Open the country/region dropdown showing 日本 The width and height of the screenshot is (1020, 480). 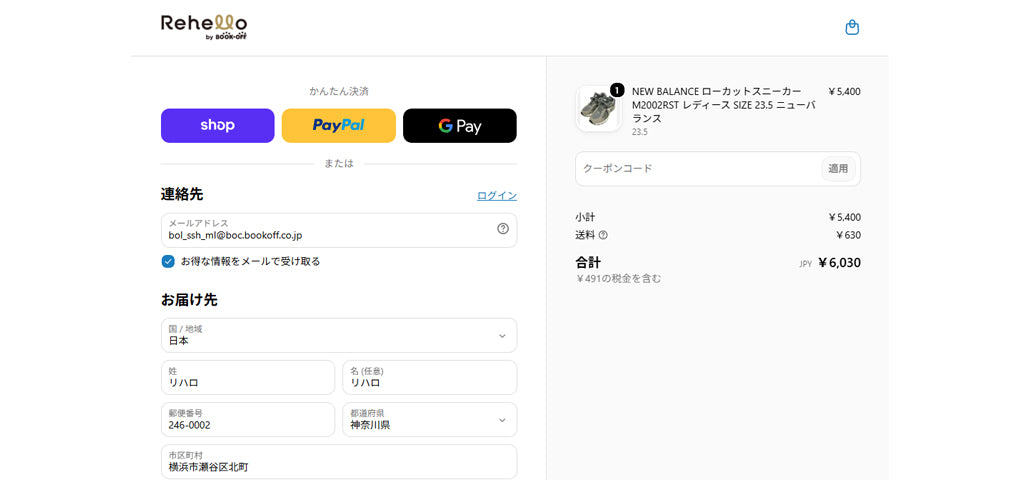tap(339, 335)
